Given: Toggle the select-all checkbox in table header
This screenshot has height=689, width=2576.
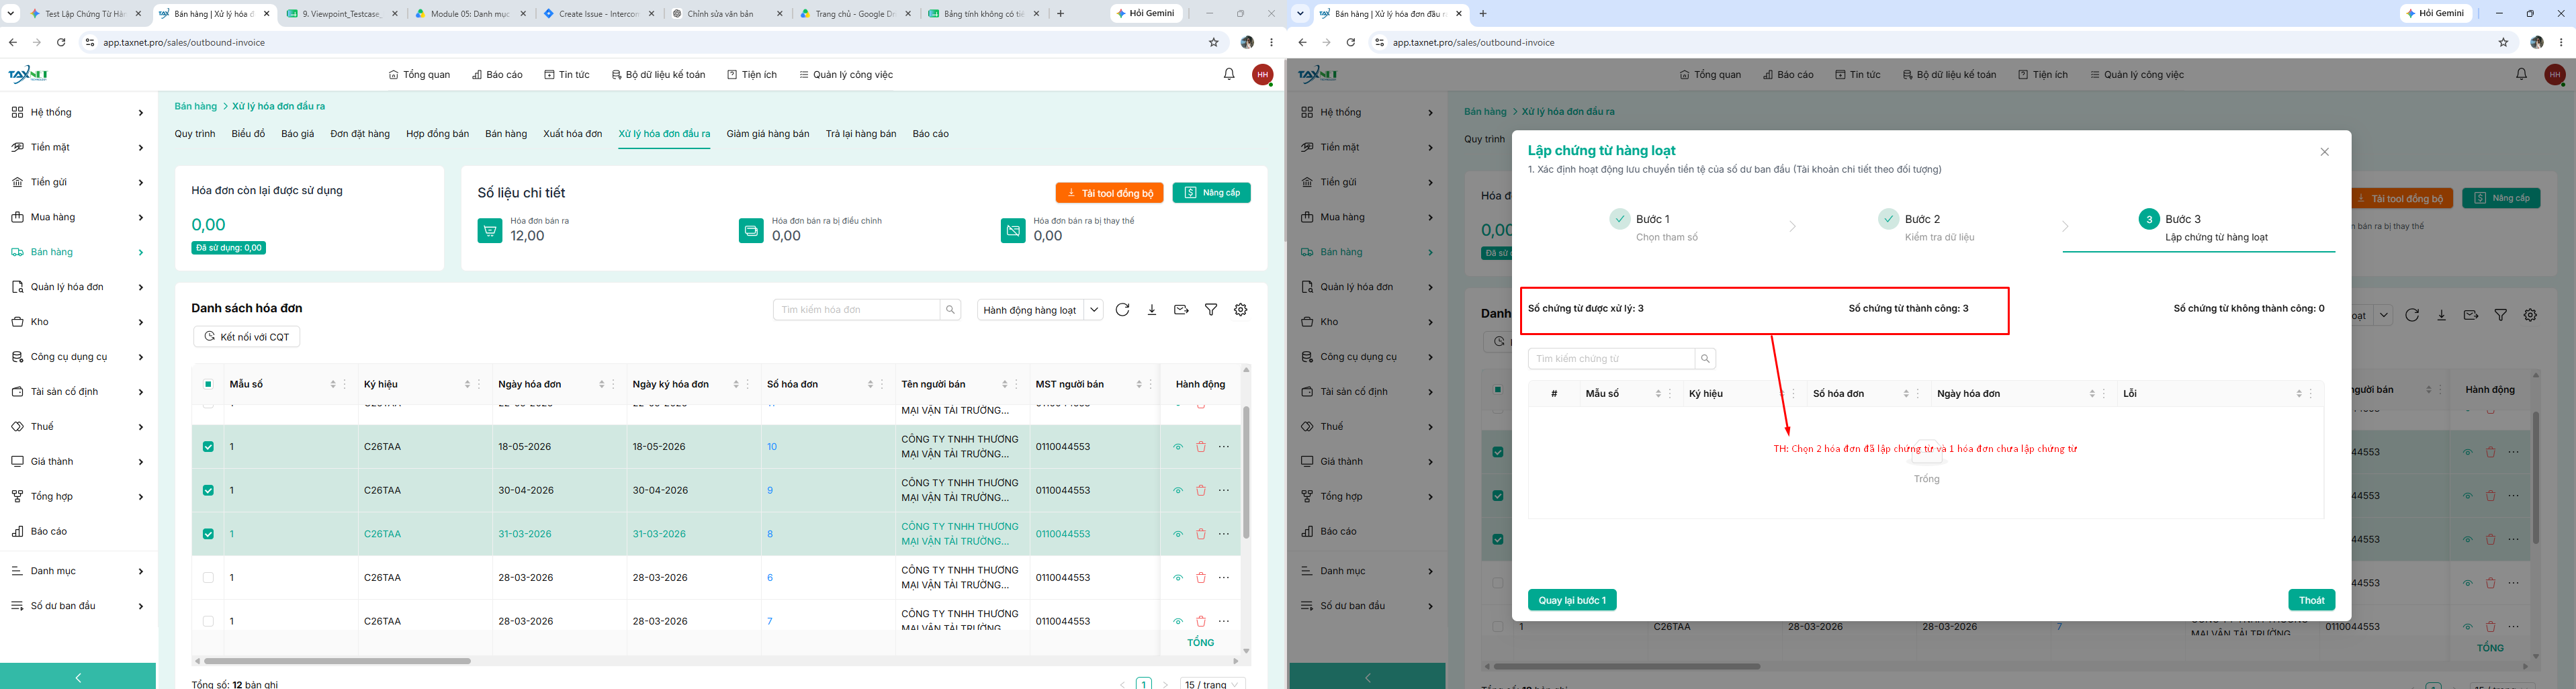Looking at the screenshot, I should click(x=208, y=384).
